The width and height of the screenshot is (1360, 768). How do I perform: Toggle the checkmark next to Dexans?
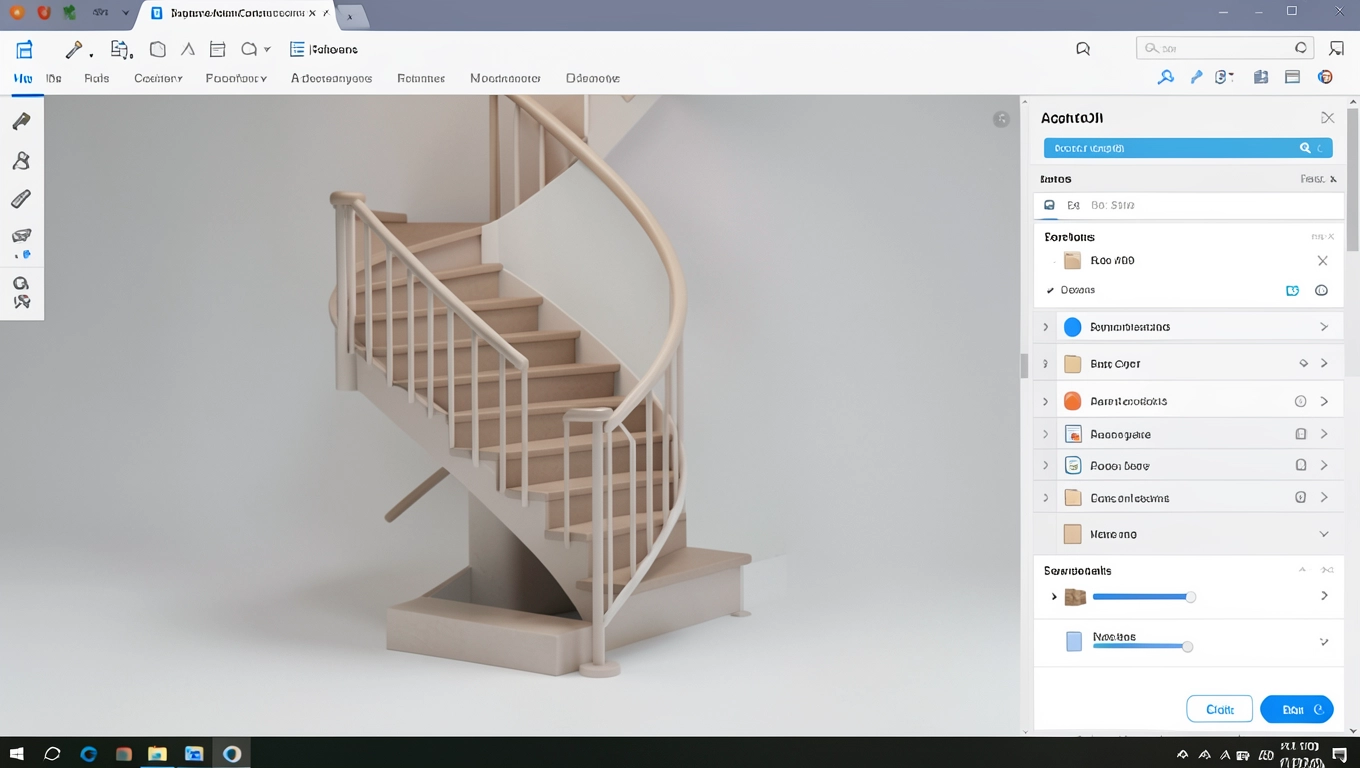pyautogui.click(x=1050, y=290)
